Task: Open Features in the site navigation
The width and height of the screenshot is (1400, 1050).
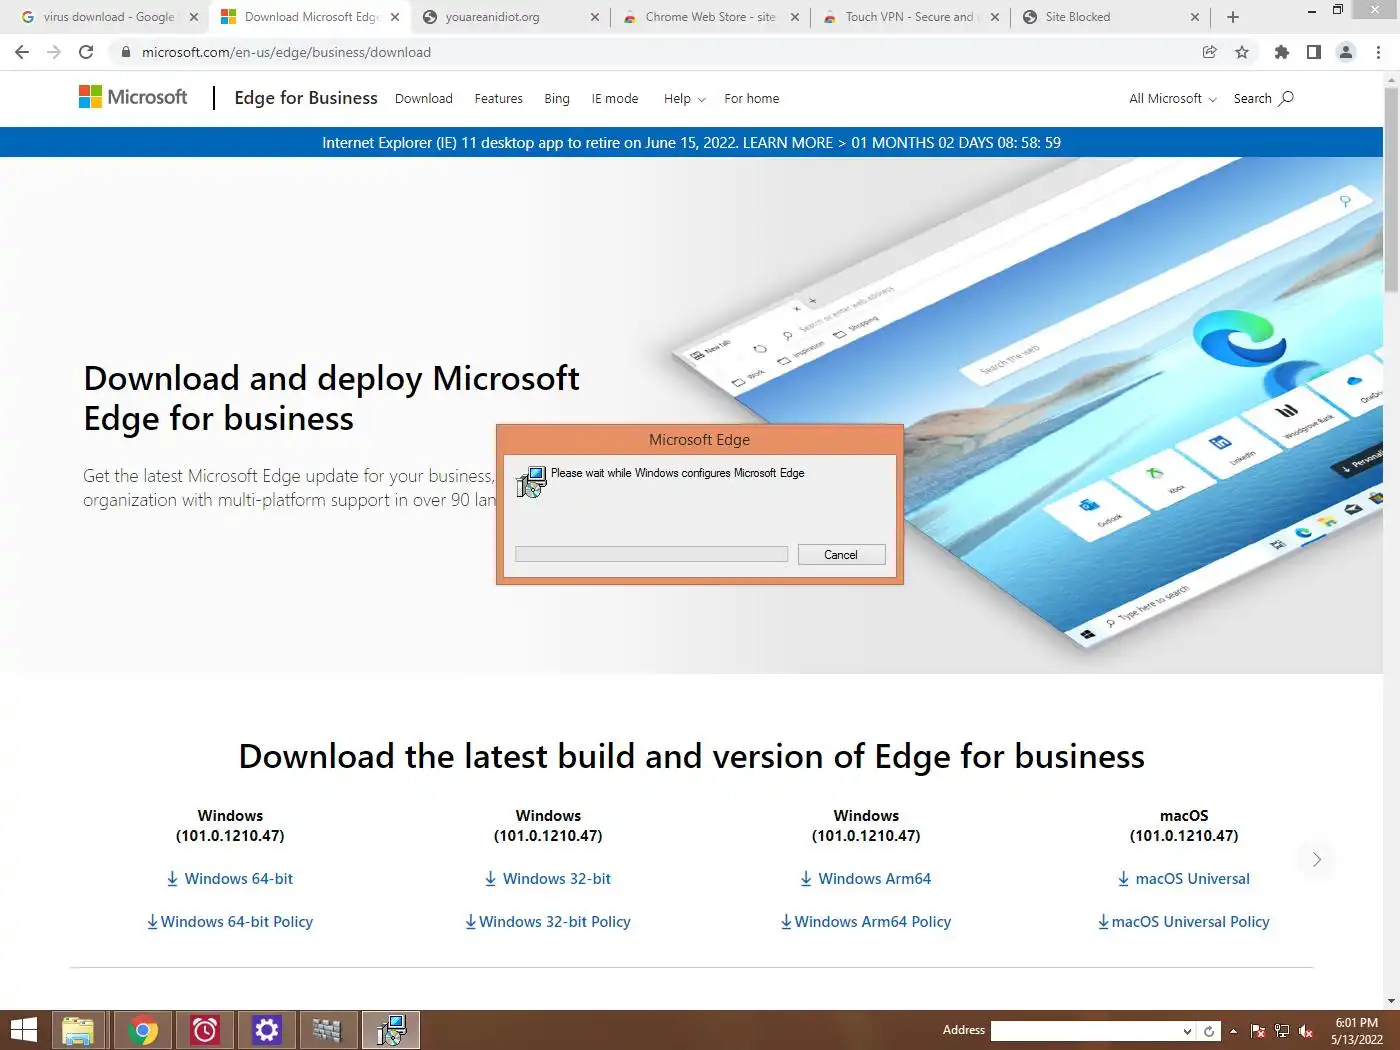Action: point(498,98)
